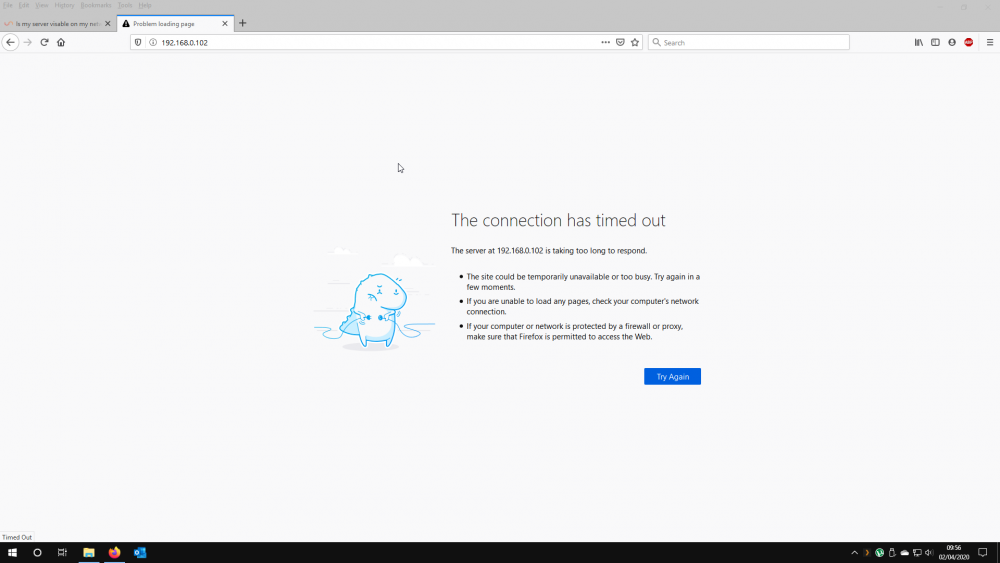Open the Action Center notifications icon
This screenshot has height=563, width=1000.
click(983, 552)
